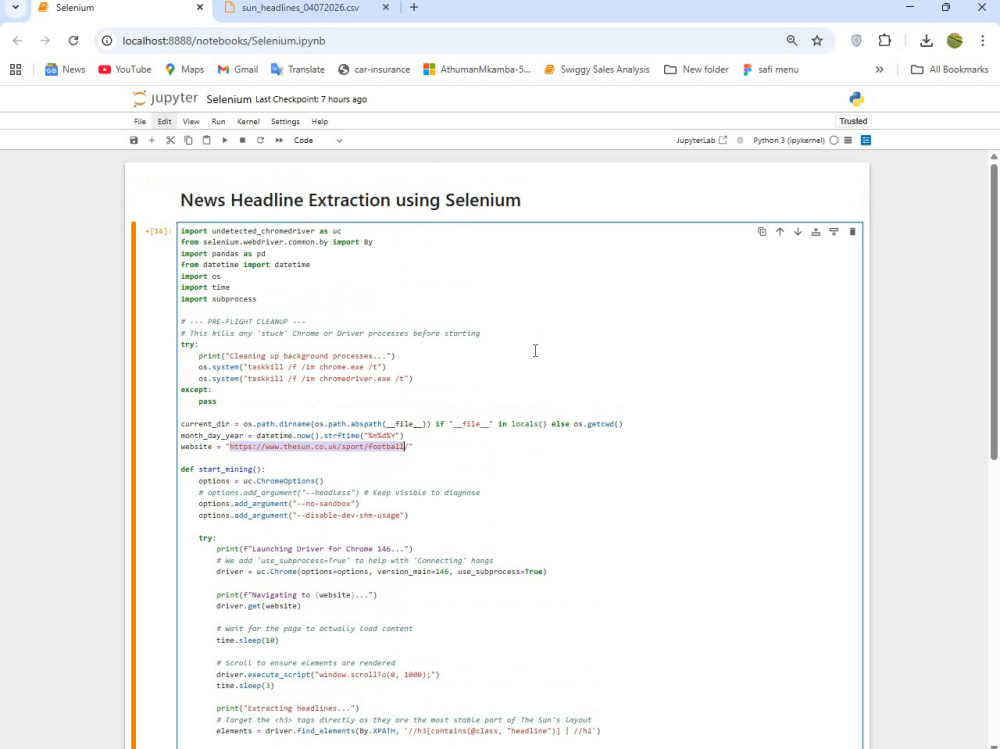
Task: Open the browser Extensions puzzle icon
Action: pyautogui.click(x=885, y=41)
